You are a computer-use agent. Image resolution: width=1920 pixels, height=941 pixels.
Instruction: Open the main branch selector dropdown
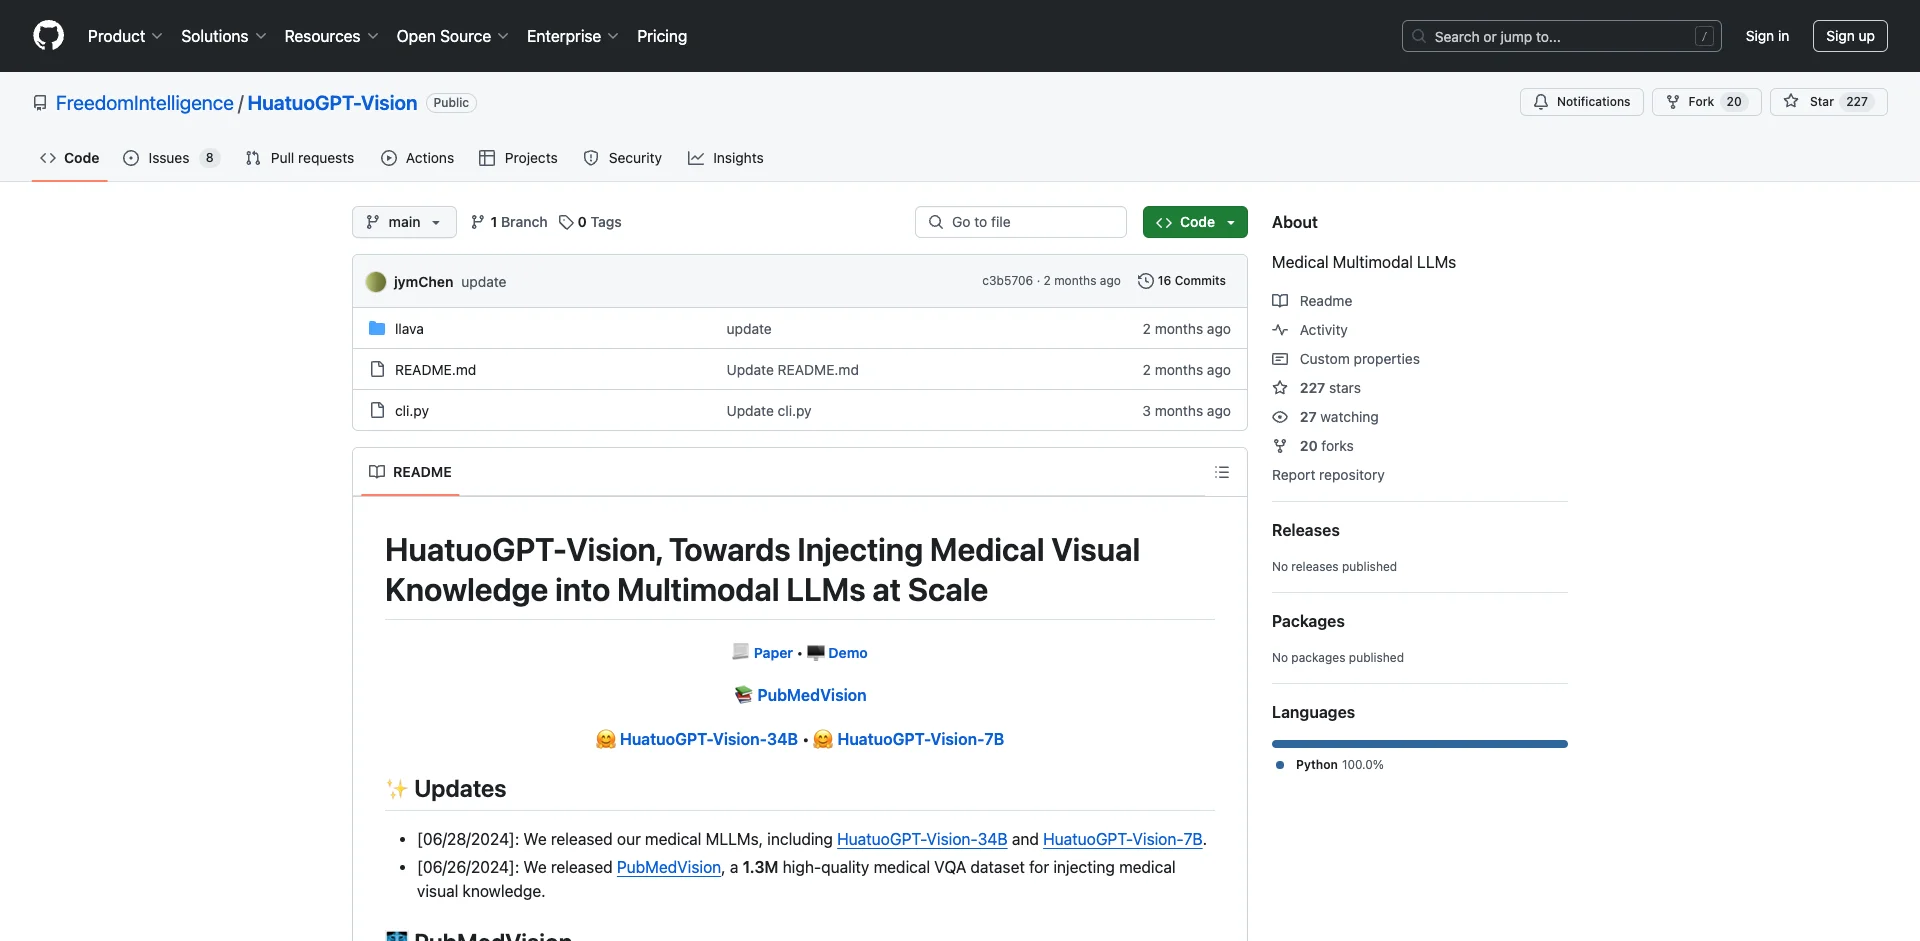(404, 222)
